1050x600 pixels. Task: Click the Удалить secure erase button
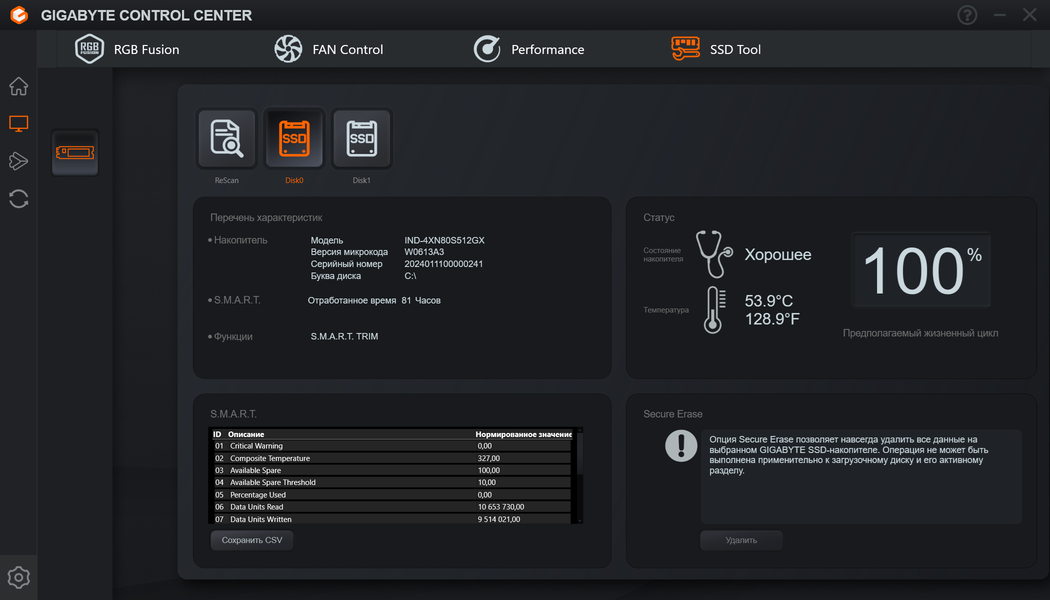[x=741, y=540]
